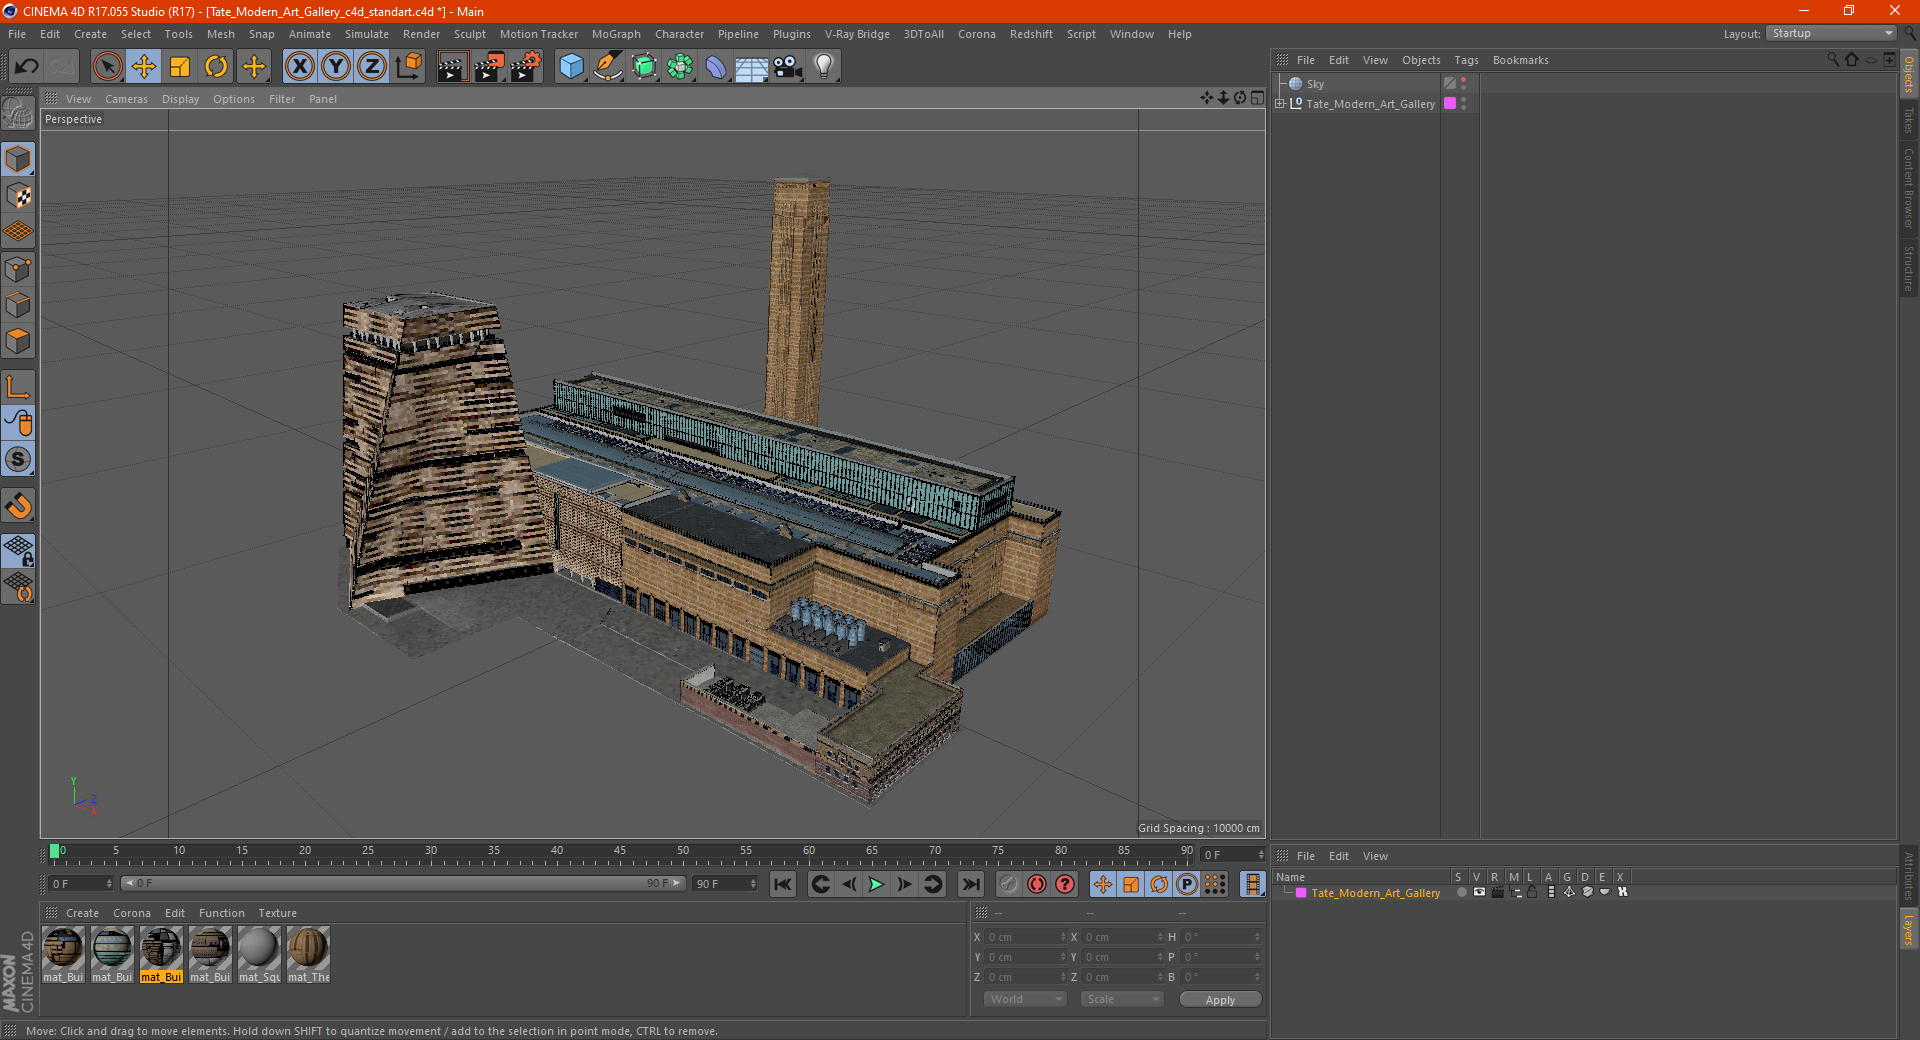
Task: Open the Object Manager Tags menu
Action: point(1466,60)
